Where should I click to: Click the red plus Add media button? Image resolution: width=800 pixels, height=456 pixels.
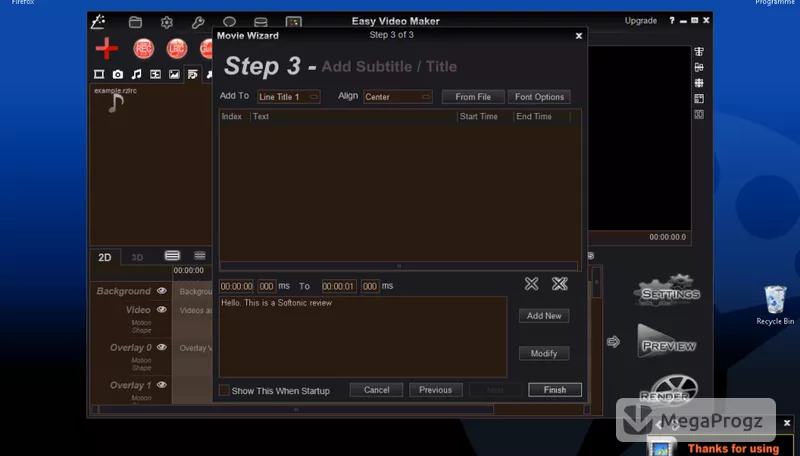107,48
